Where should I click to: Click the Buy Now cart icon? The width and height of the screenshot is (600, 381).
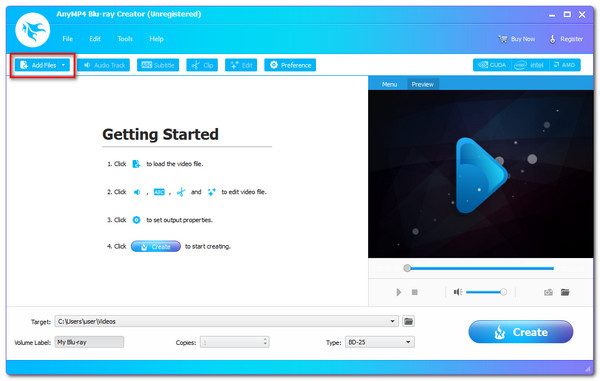(x=502, y=39)
